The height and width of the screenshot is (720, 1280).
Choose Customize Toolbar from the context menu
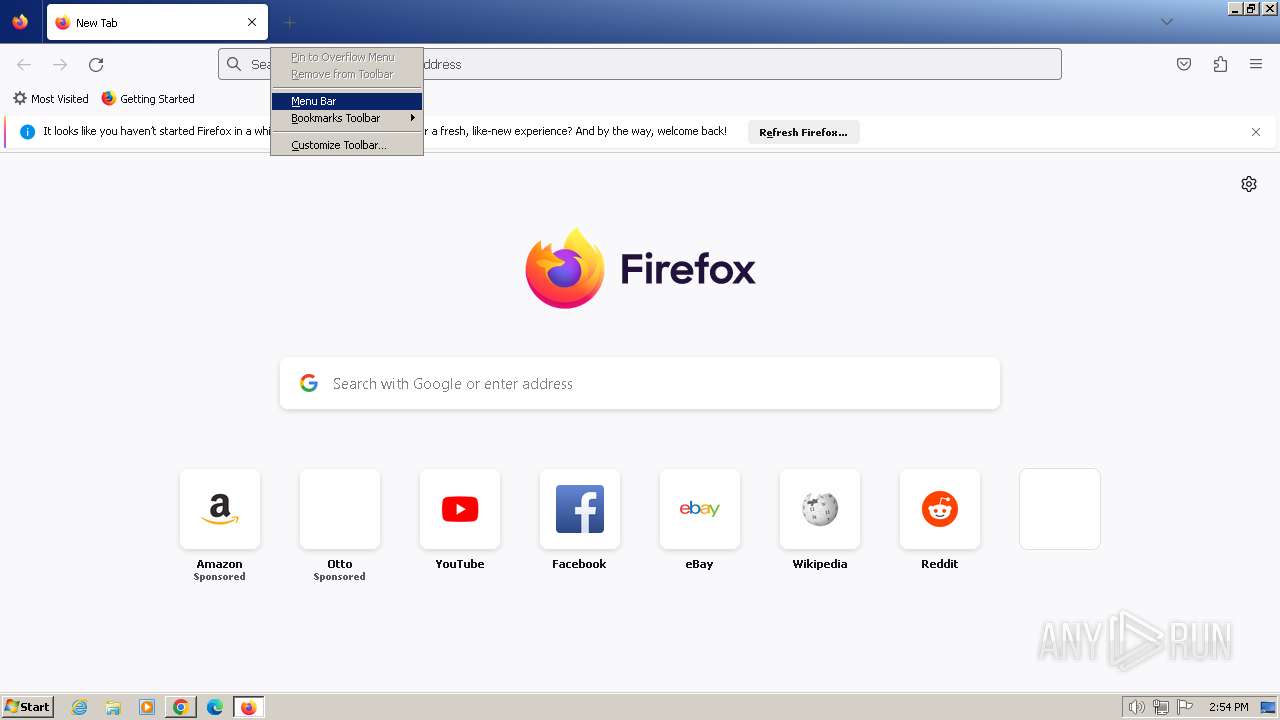pyautogui.click(x=347, y=145)
